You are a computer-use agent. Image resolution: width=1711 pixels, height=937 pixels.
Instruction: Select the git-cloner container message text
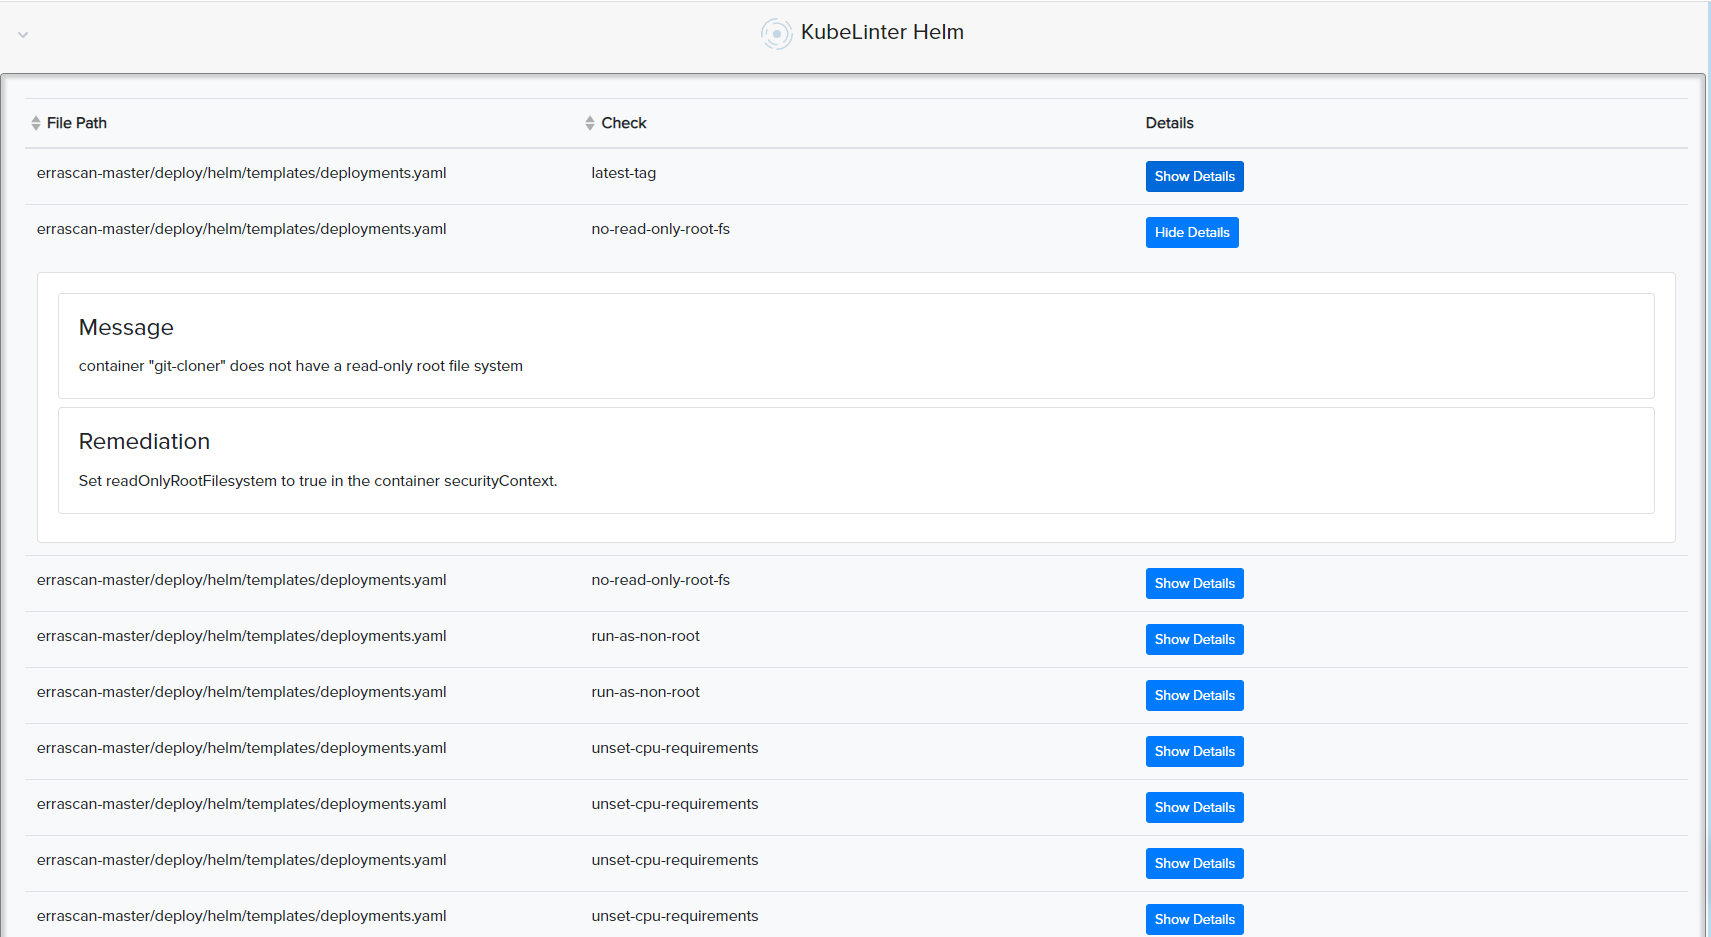(x=301, y=366)
